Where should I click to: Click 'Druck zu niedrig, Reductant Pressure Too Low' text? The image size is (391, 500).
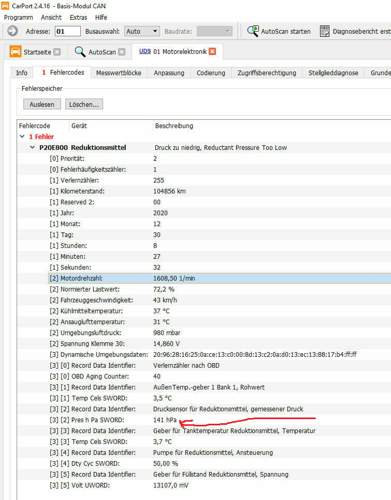coord(220,147)
